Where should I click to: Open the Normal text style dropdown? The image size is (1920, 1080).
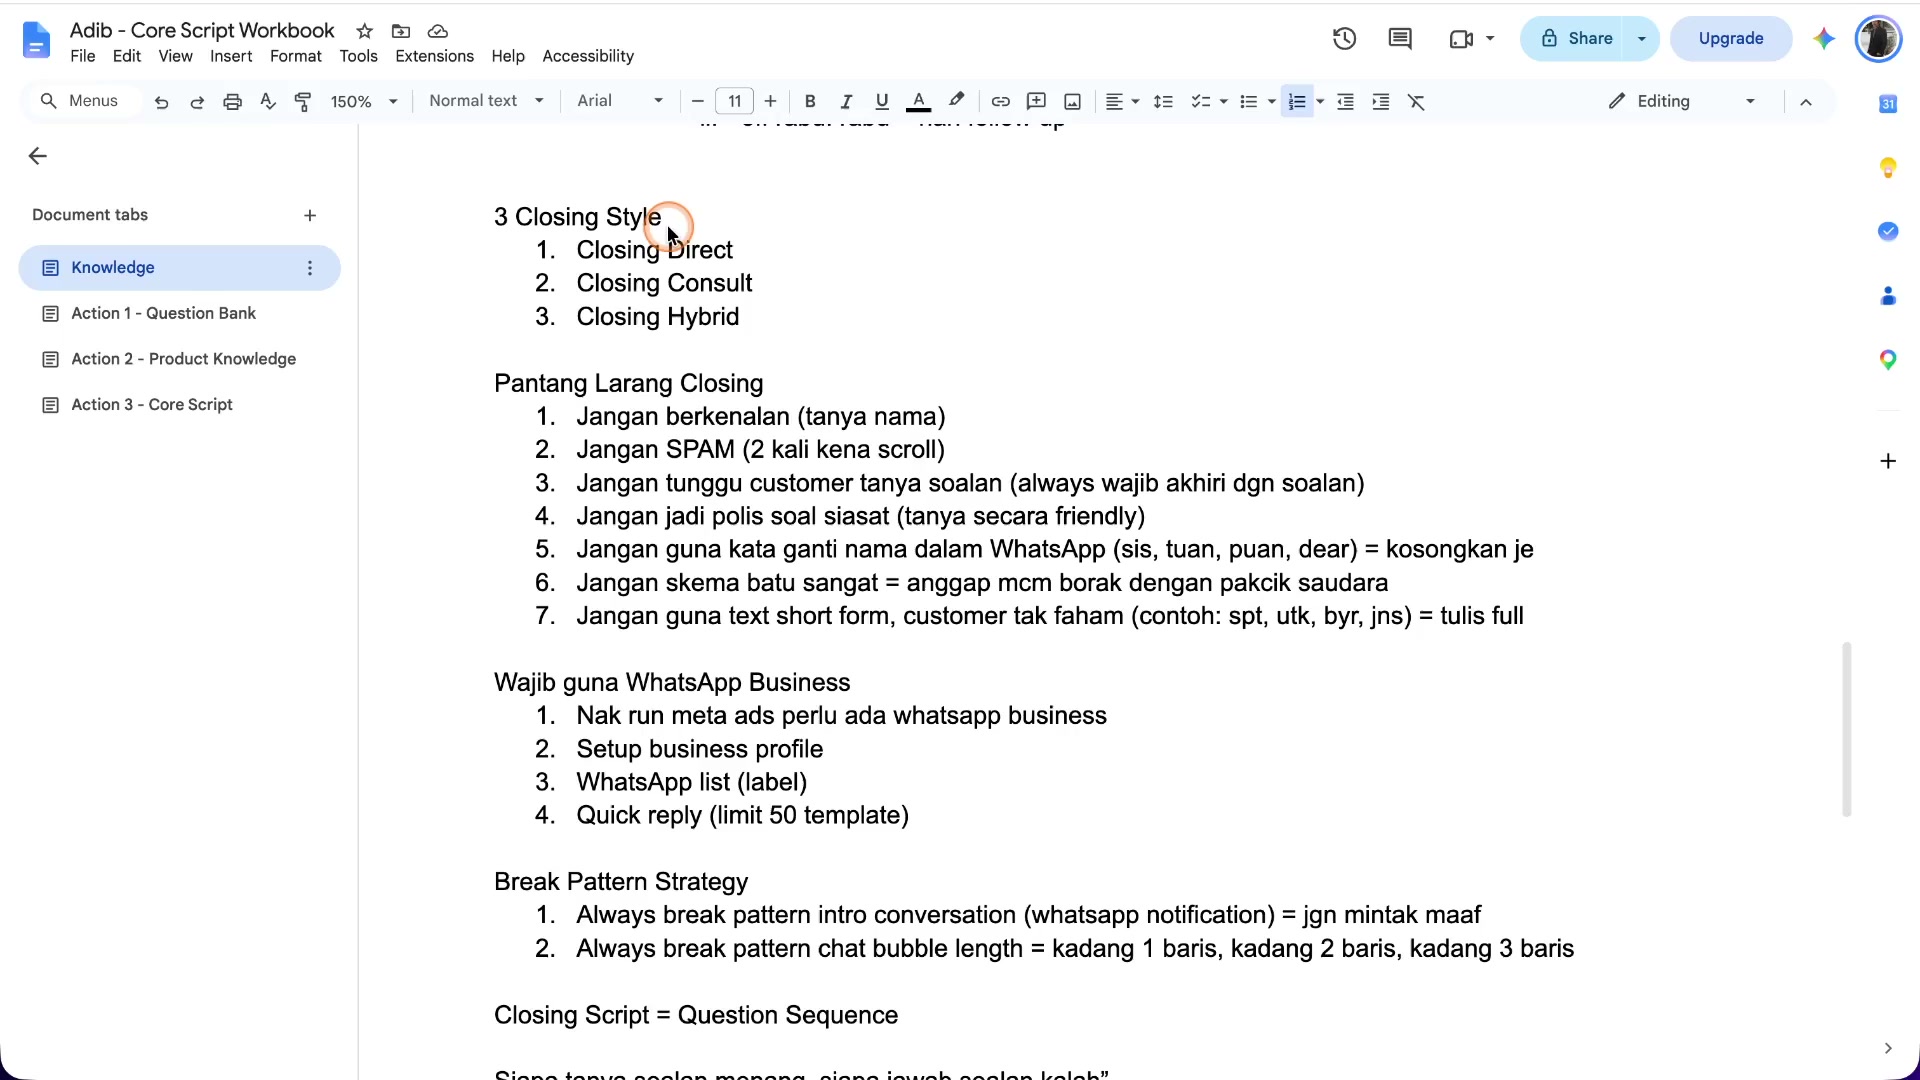486,101
